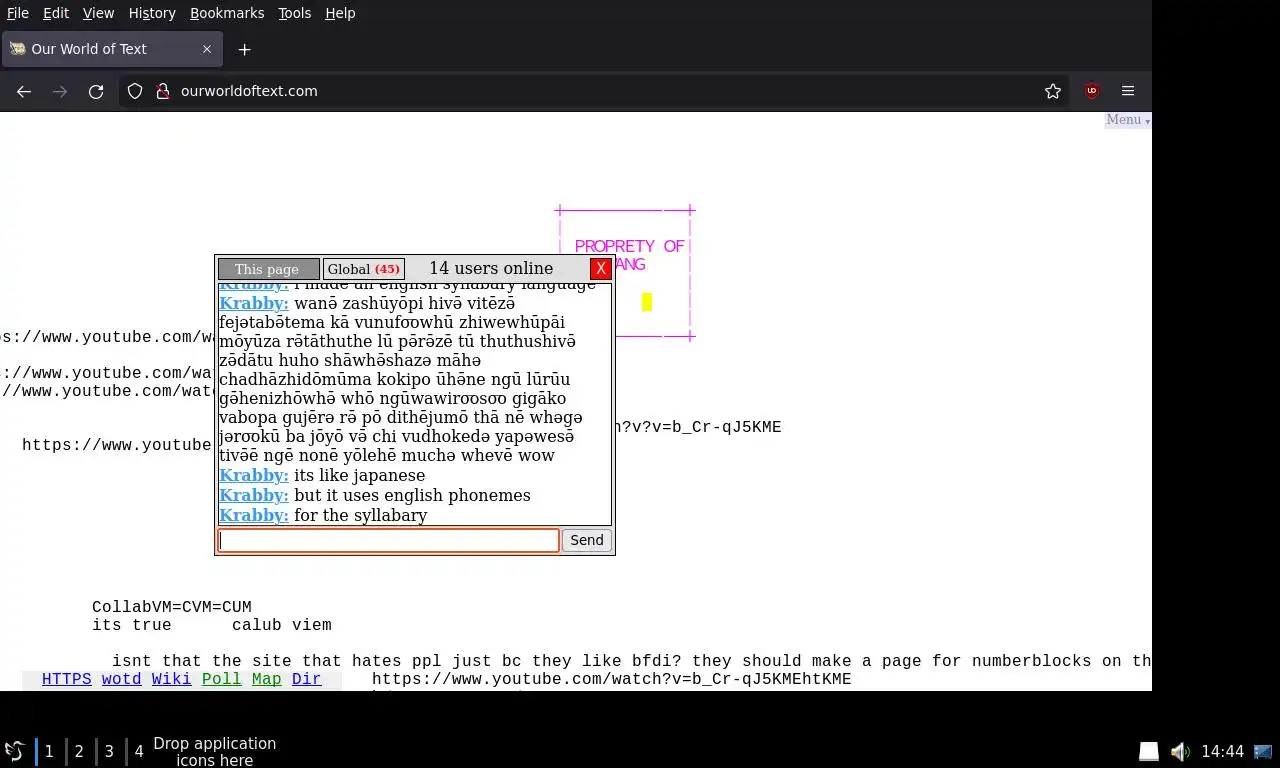The width and height of the screenshot is (1280, 768).
Task: Open the Bookmarks menu
Action: [x=227, y=13]
